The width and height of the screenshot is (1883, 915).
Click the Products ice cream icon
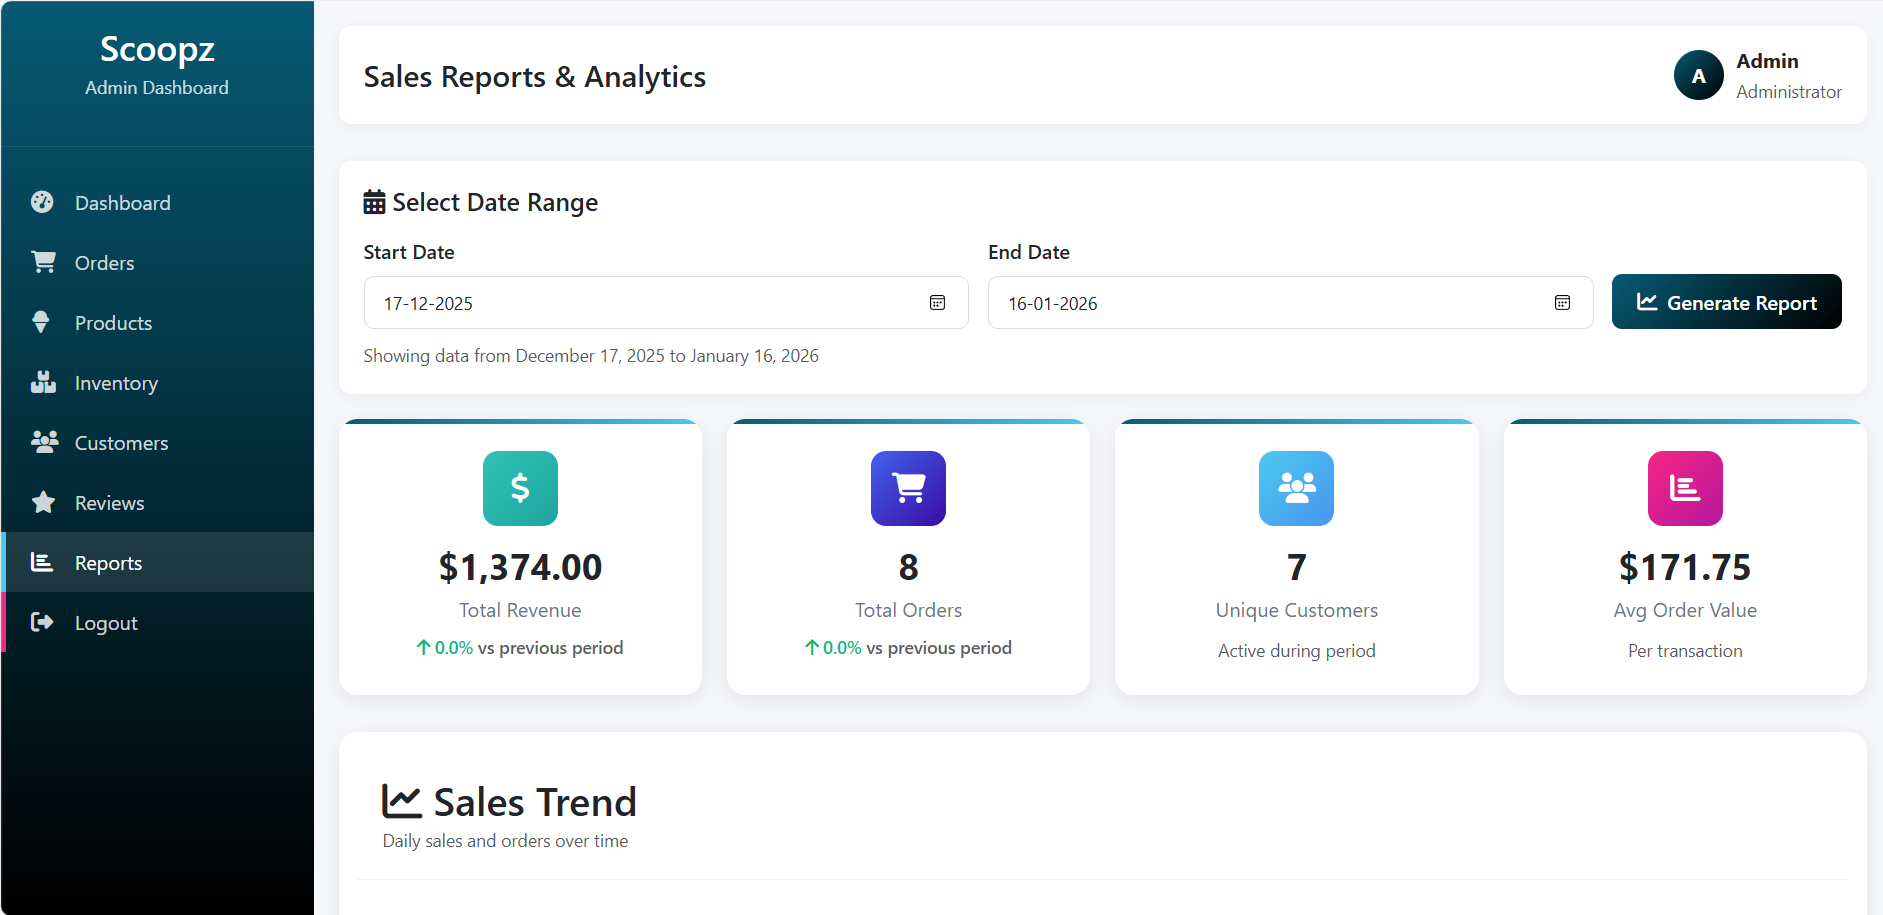(x=41, y=322)
